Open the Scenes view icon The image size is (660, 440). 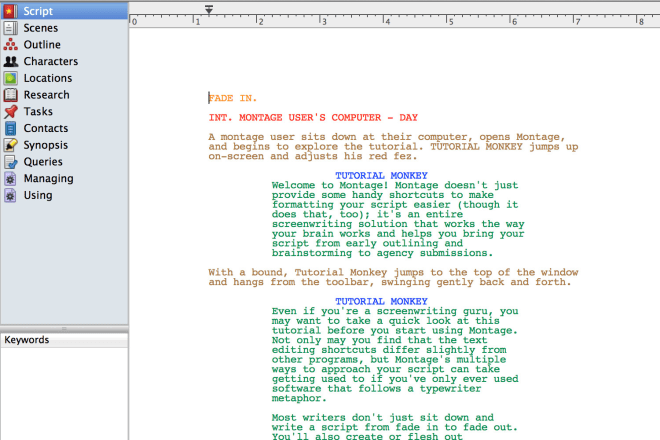coord(11,28)
